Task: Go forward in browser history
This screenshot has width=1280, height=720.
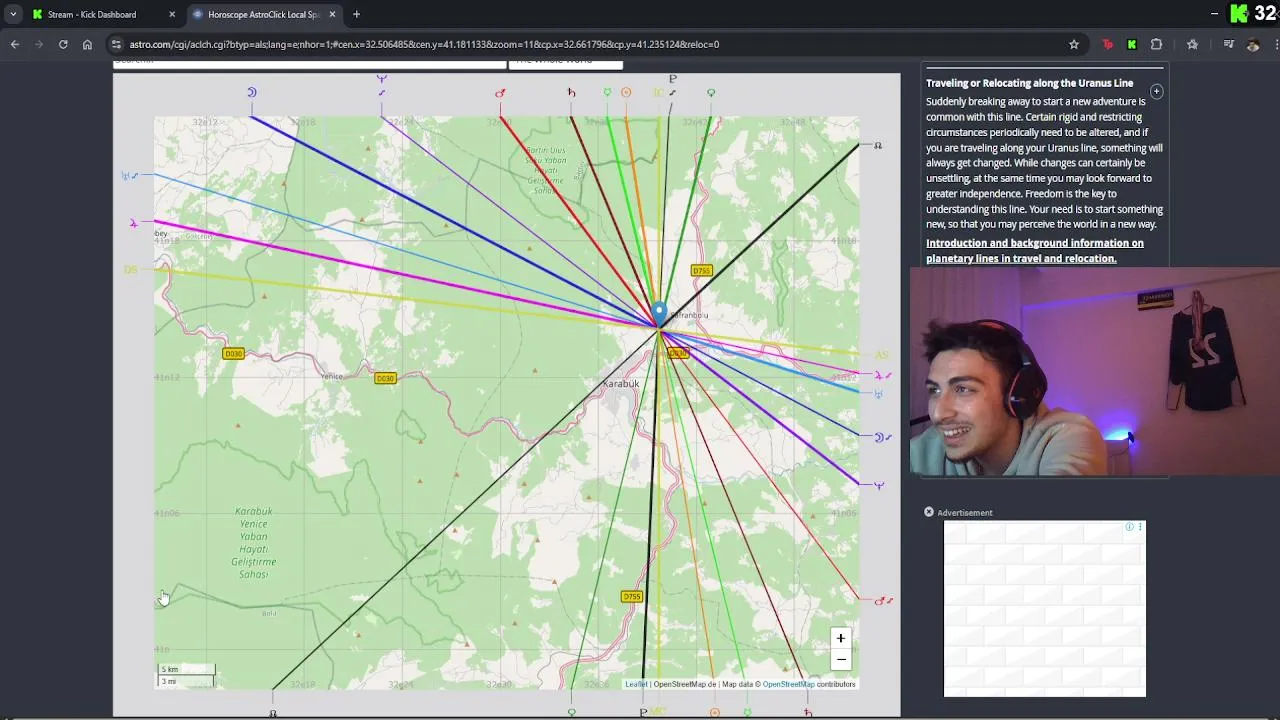Action: tap(39, 44)
